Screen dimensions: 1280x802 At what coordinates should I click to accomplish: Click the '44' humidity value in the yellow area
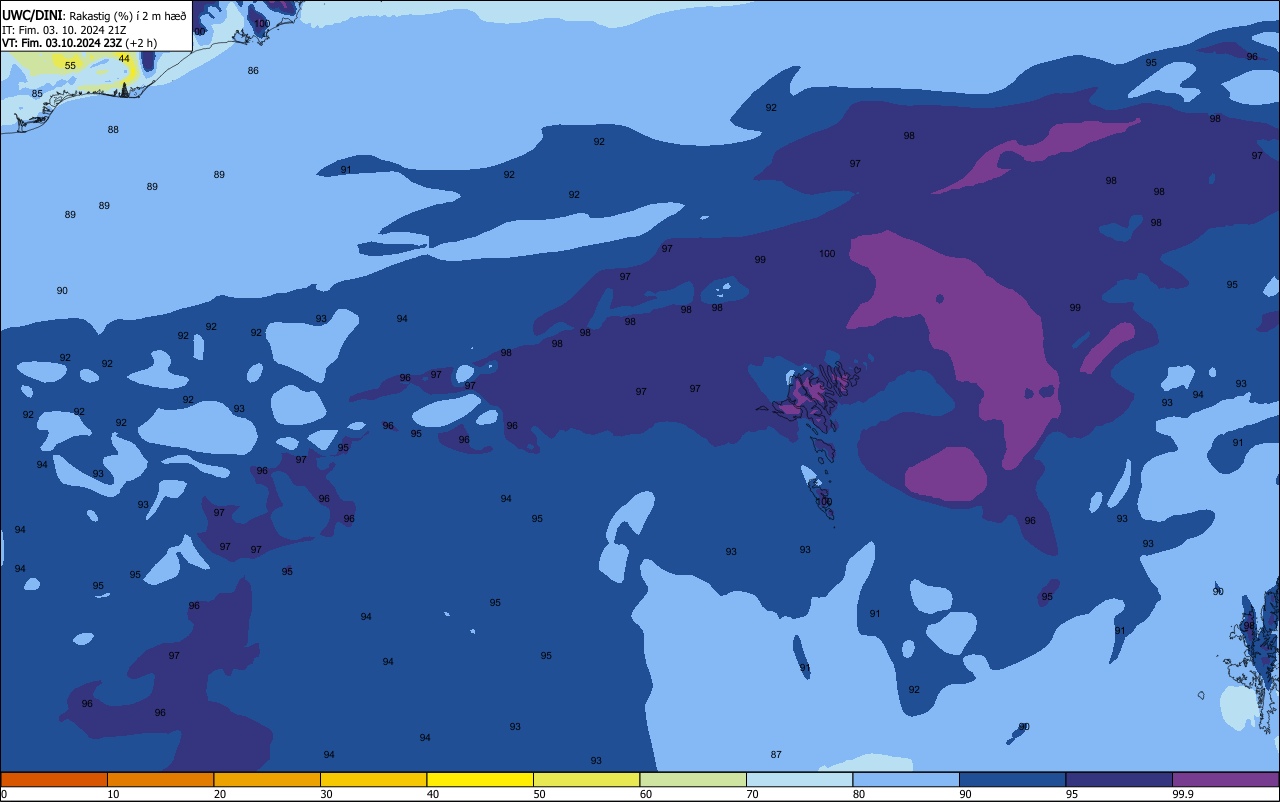[124, 58]
